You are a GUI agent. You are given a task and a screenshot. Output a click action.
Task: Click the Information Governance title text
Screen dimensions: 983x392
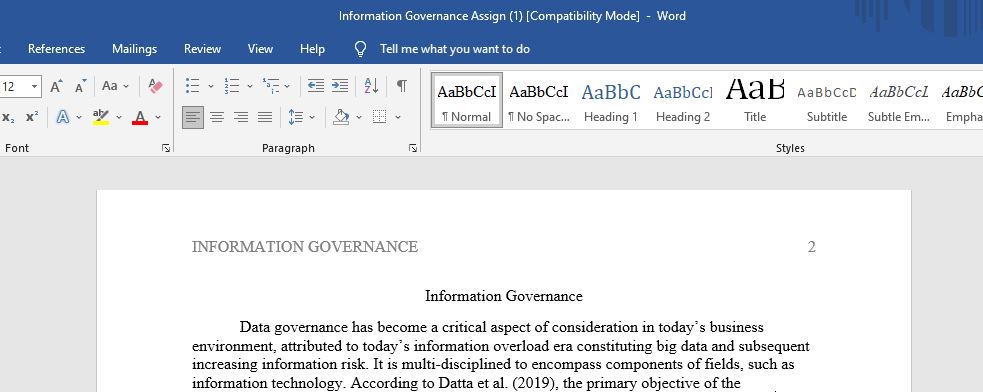pos(503,296)
